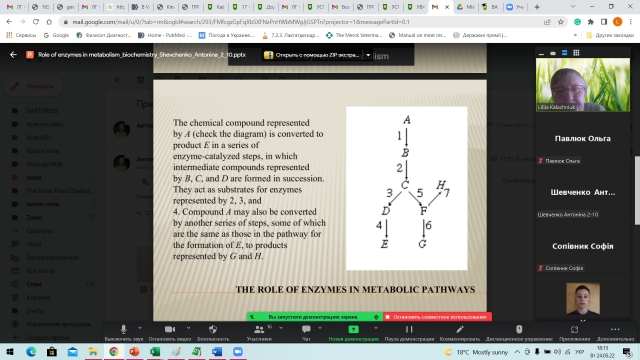
Task: Go back in Chrome
Action: (x=9, y=22)
